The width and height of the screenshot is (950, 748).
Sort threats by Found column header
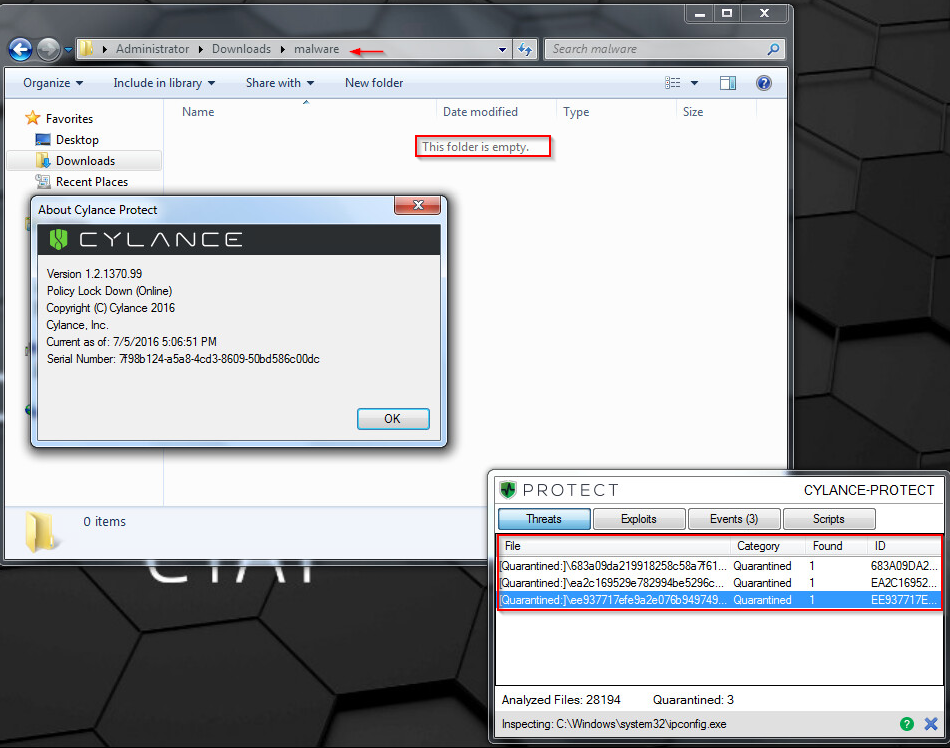pos(835,546)
